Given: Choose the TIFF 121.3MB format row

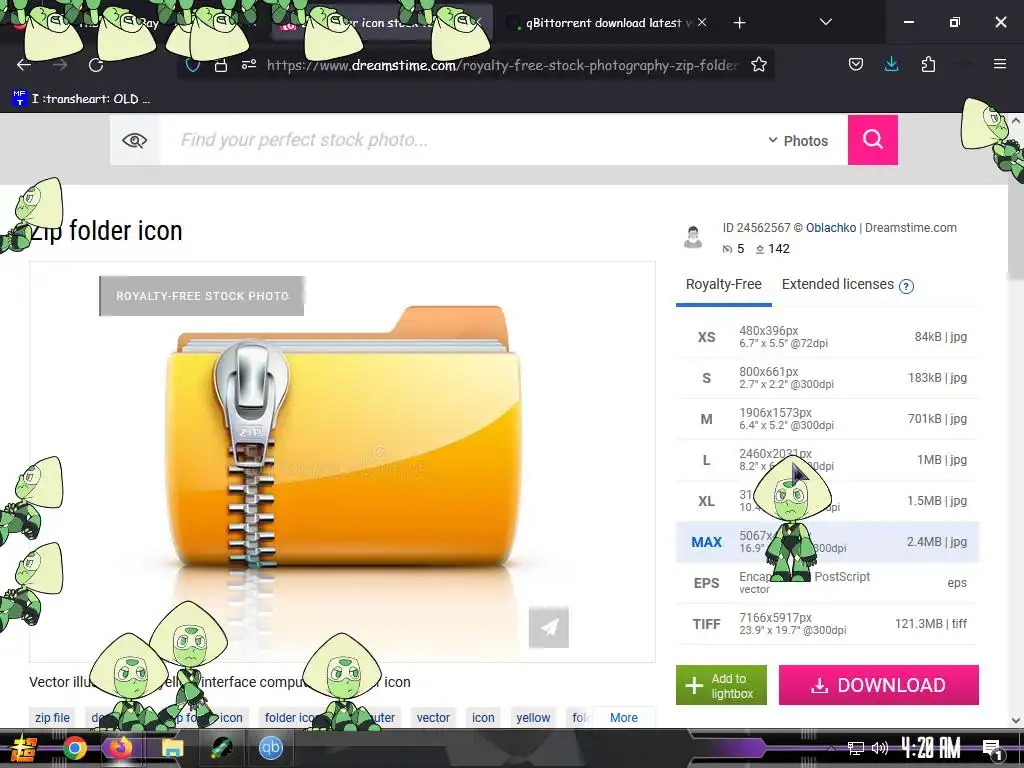Looking at the screenshot, I should [x=827, y=624].
